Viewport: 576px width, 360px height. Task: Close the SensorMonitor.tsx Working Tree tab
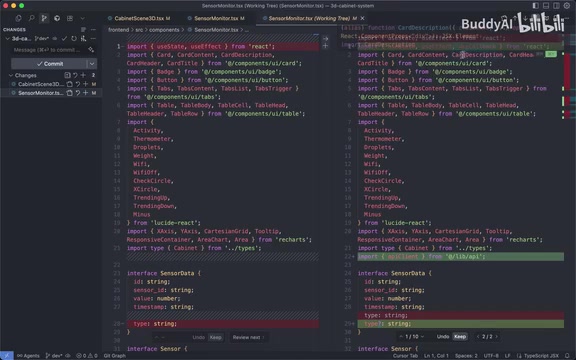click(x=363, y=18)
